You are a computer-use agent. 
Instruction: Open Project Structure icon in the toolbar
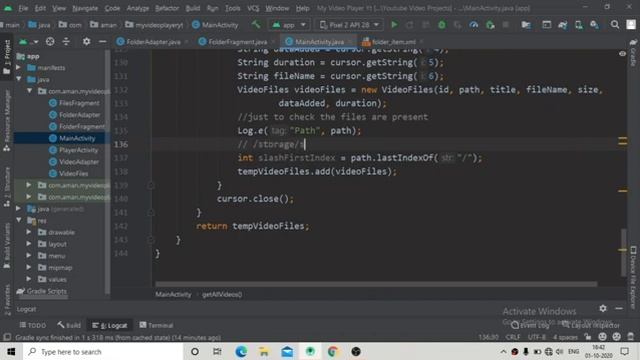click(x=526, y=25)
